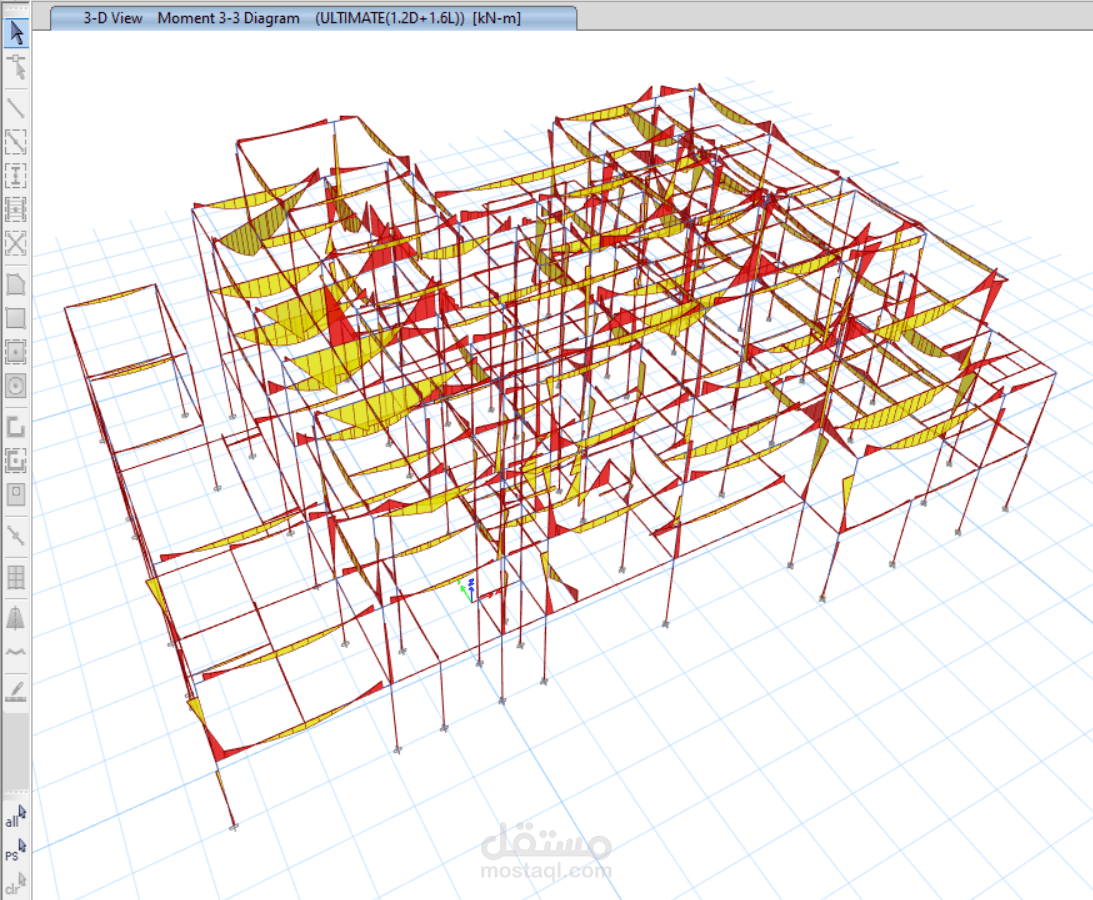Screen dimensions: 1093x900
Task: Activate Quick Draw Beams/Columns in region tool
Action: pyautogui.click(x=16, y=142)
